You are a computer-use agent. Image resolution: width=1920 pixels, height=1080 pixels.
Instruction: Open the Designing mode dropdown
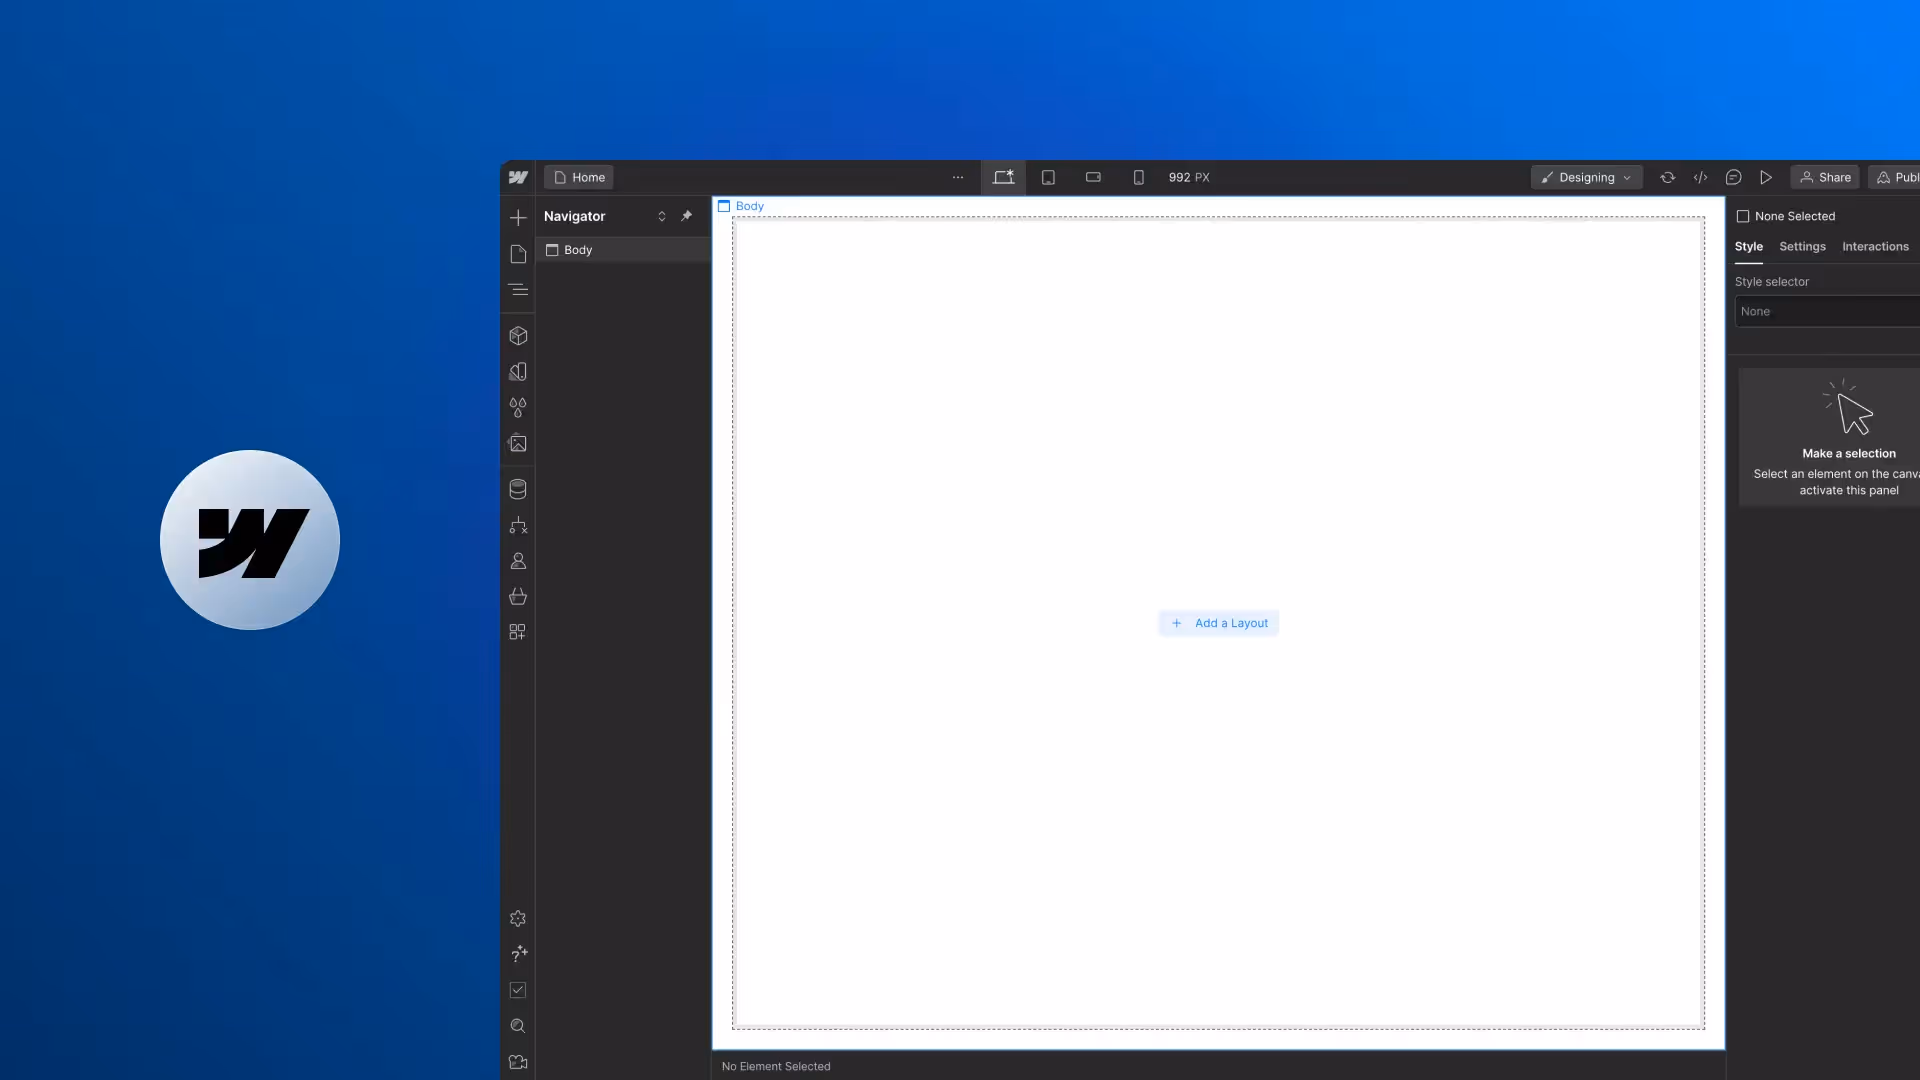[1586, 177]
